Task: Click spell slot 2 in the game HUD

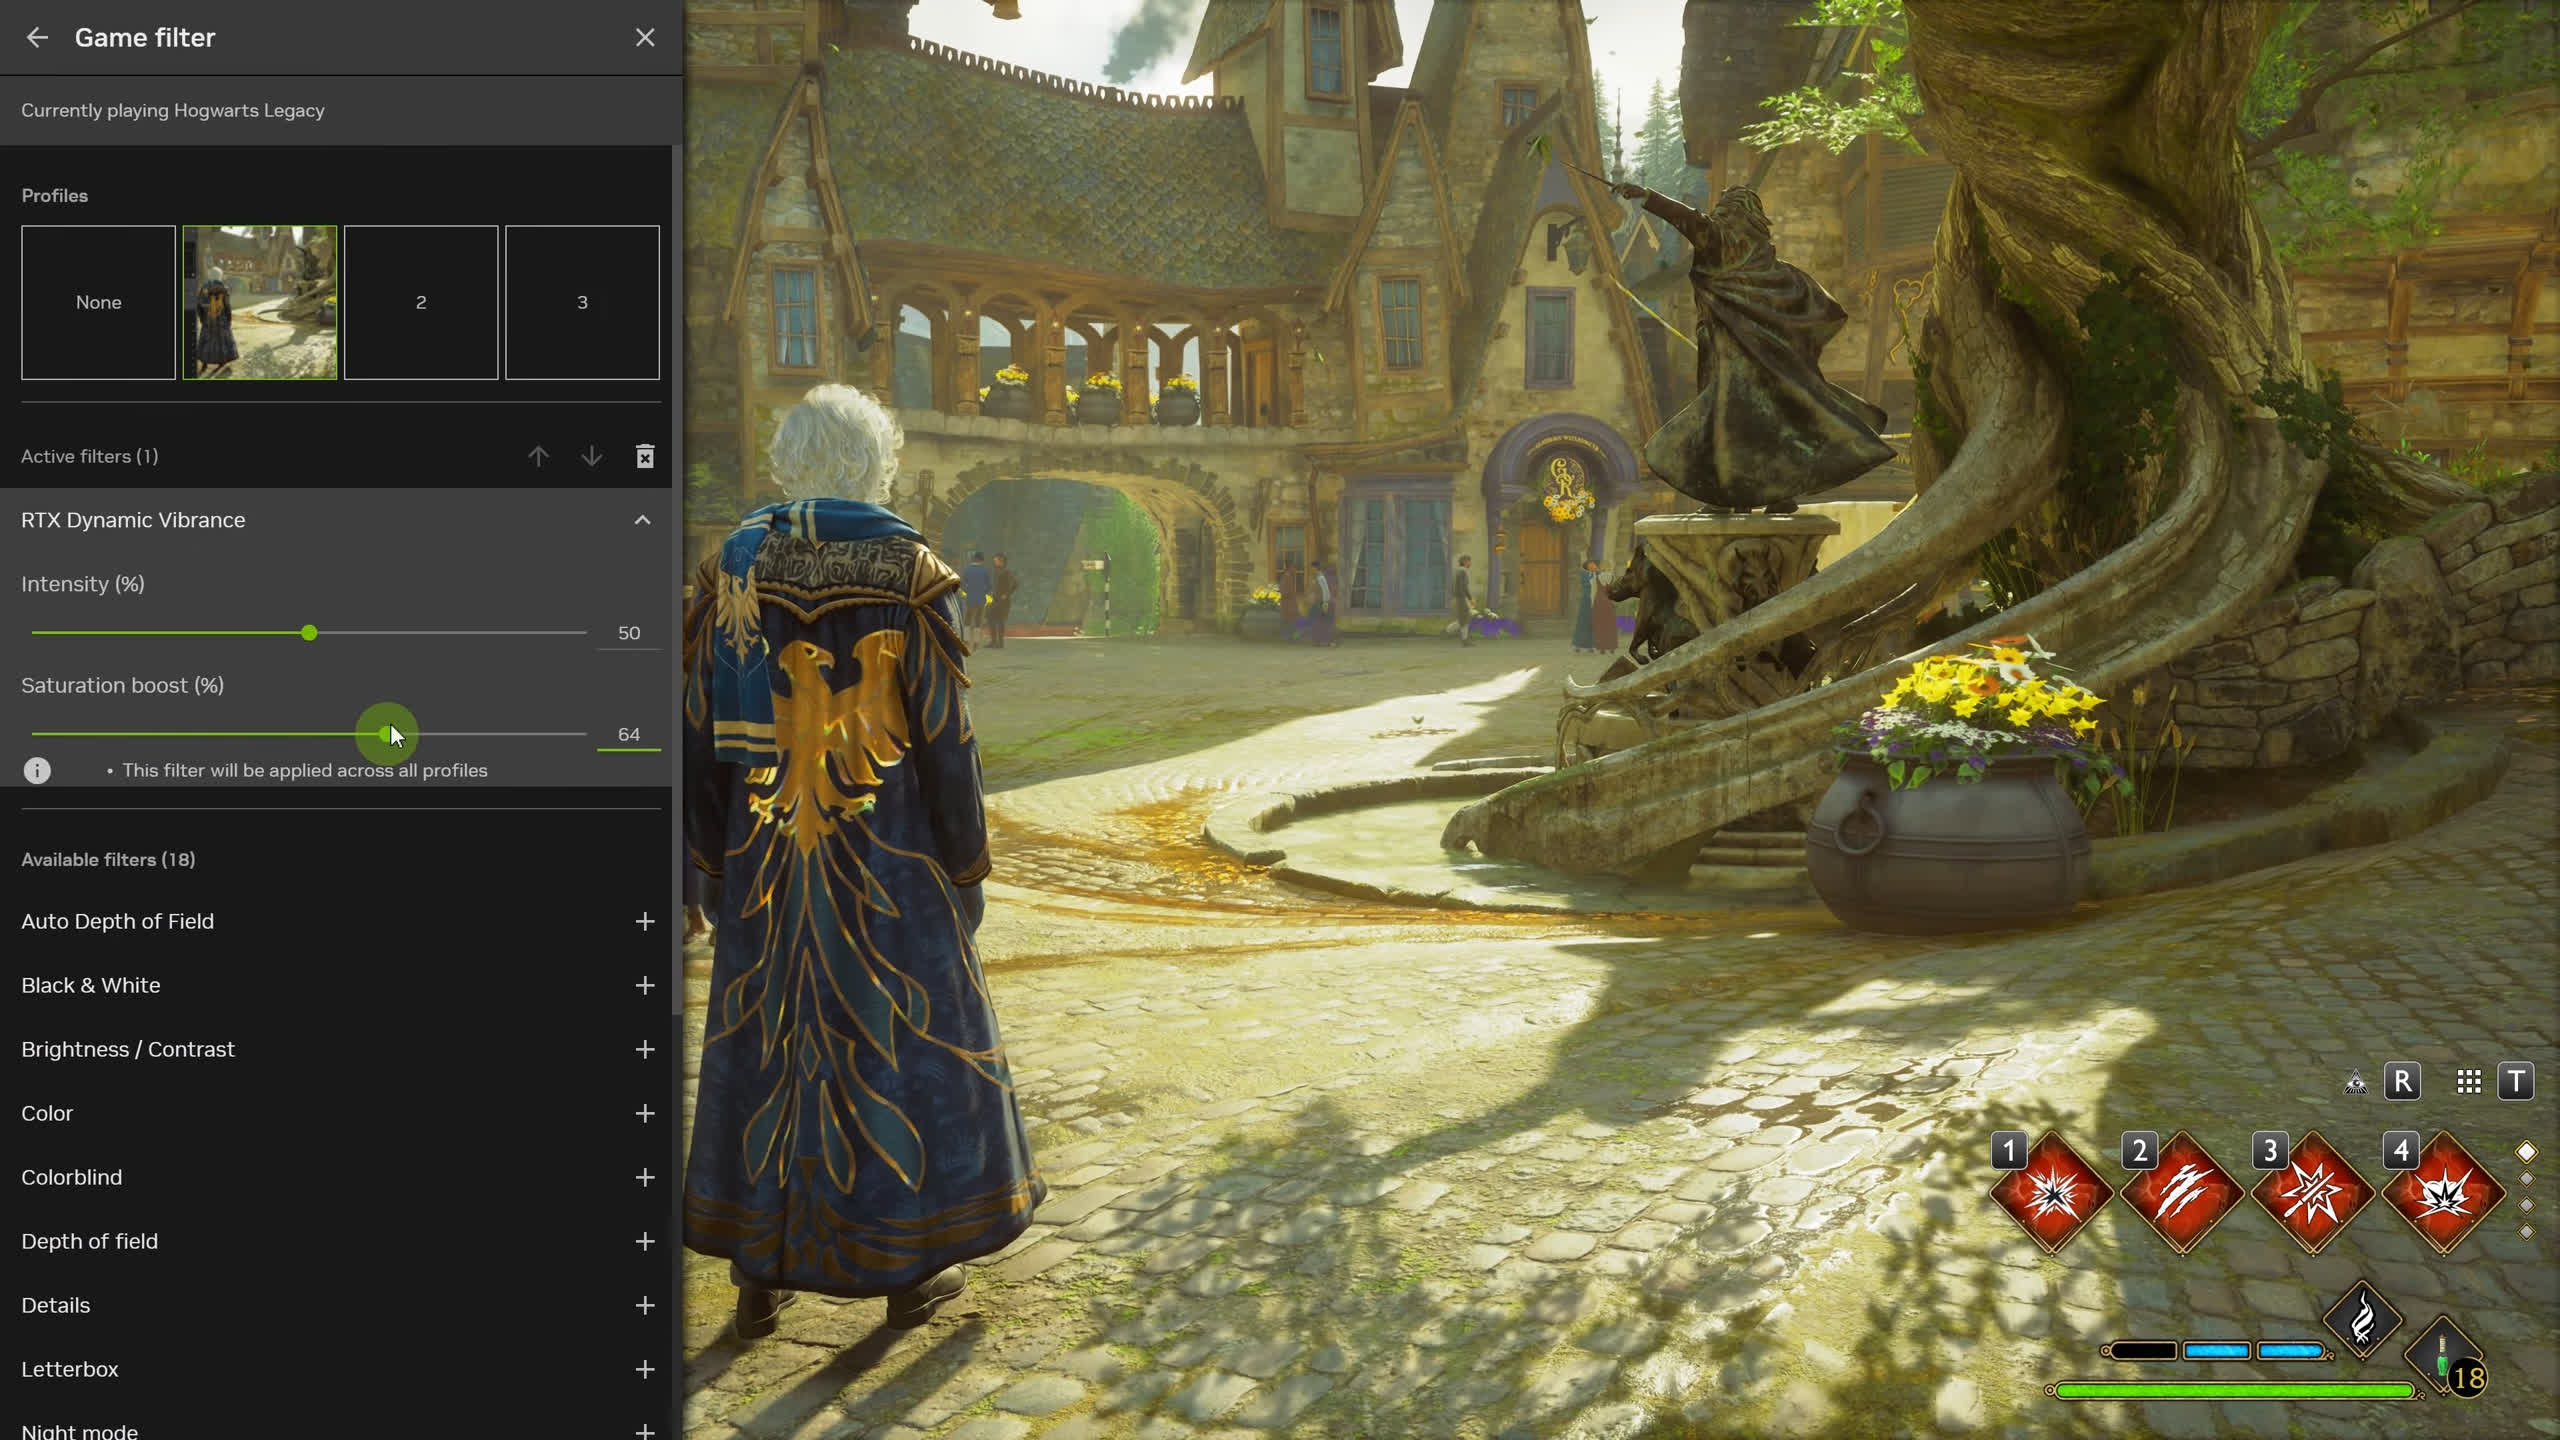Action: 2182,1193
